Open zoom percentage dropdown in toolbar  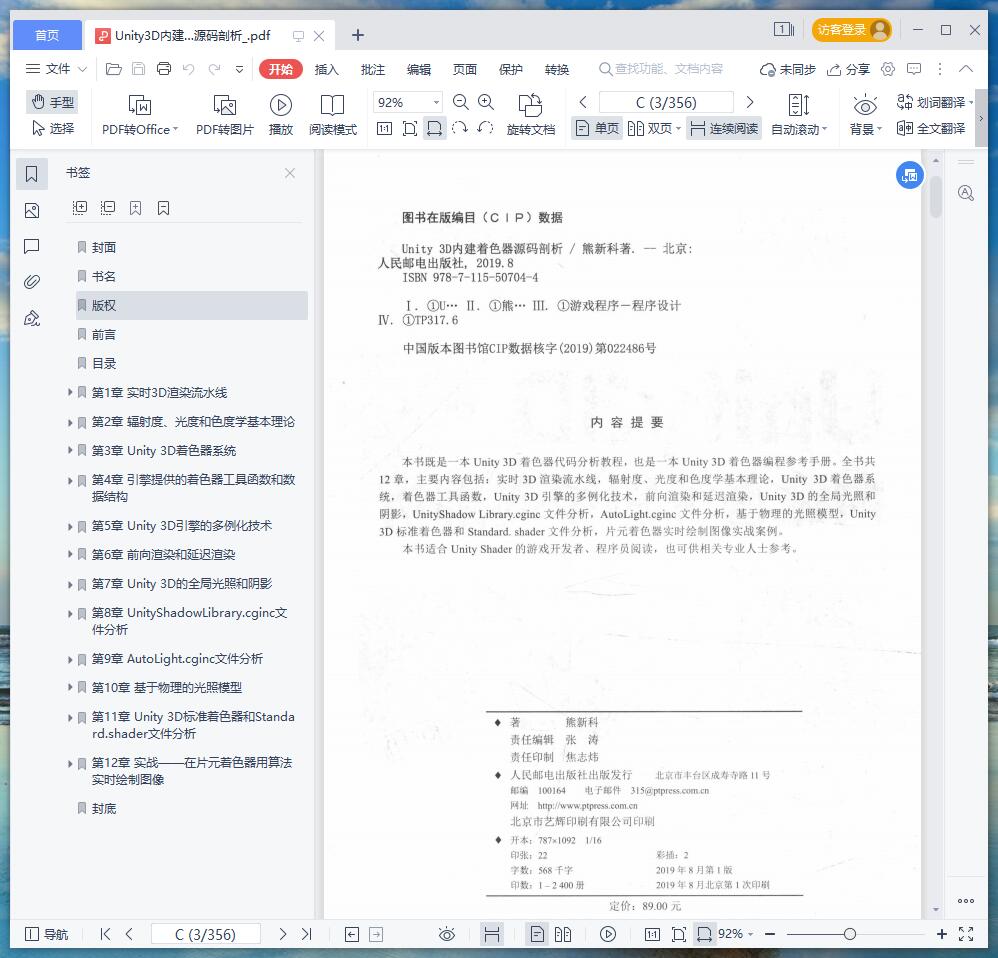tap(437, 102)
